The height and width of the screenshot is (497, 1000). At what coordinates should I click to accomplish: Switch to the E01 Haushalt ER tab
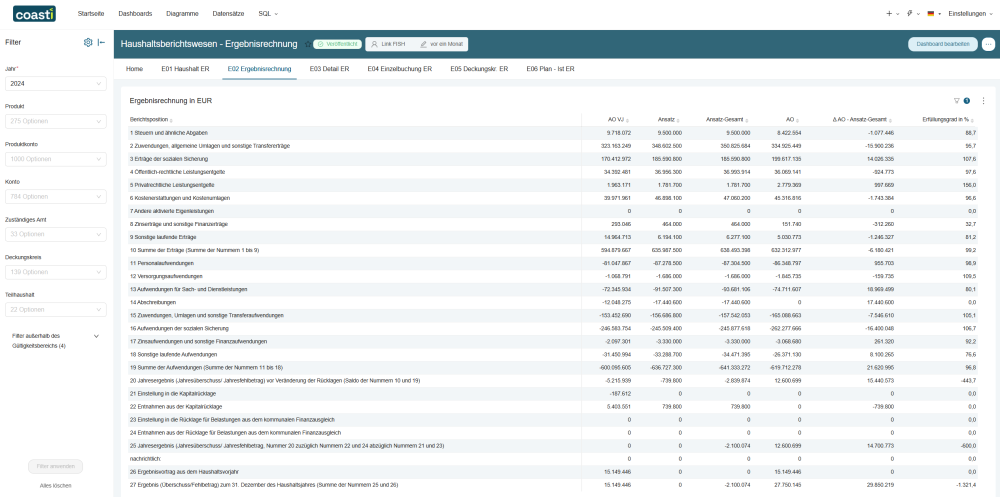[185, 68]
